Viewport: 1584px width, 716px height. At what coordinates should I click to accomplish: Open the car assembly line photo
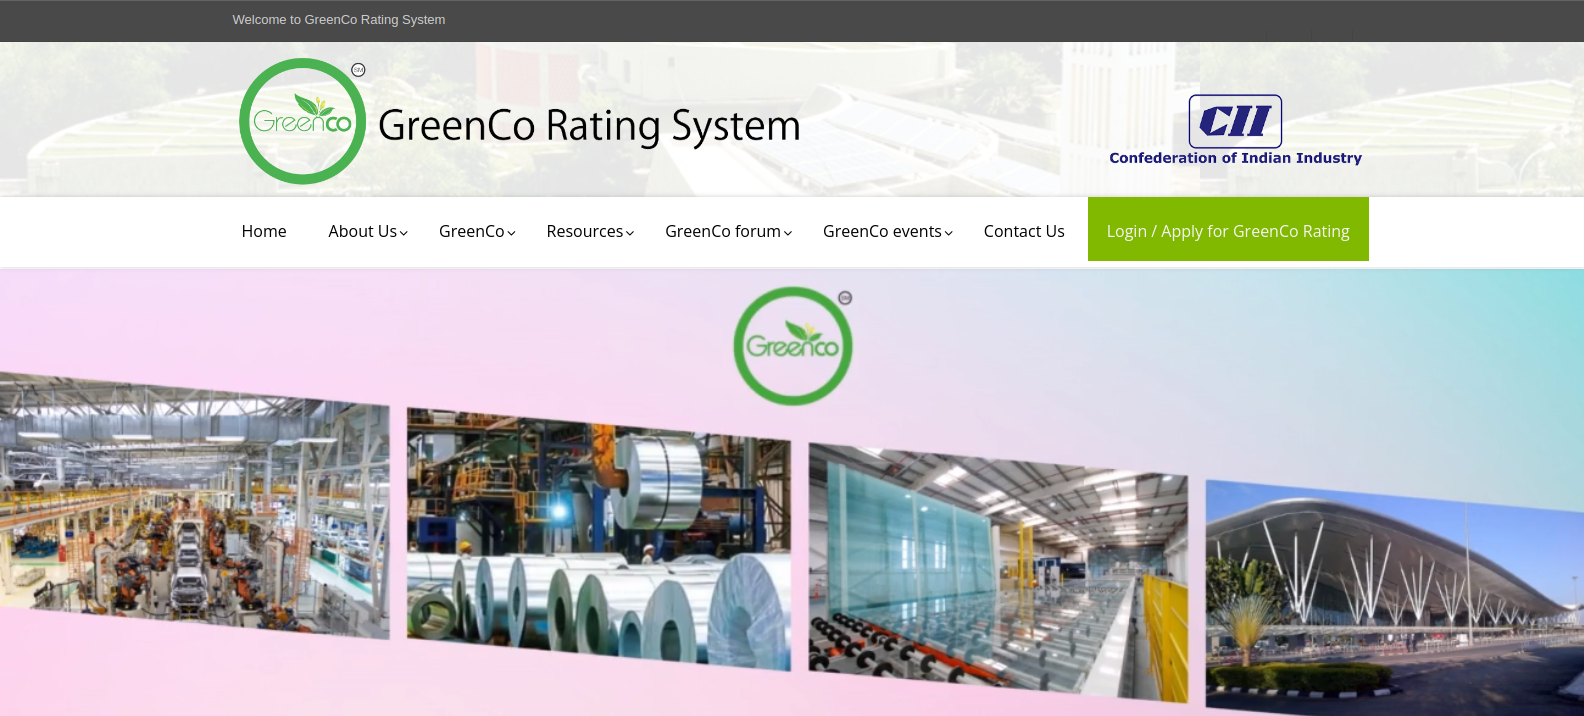tap(194, 505)
